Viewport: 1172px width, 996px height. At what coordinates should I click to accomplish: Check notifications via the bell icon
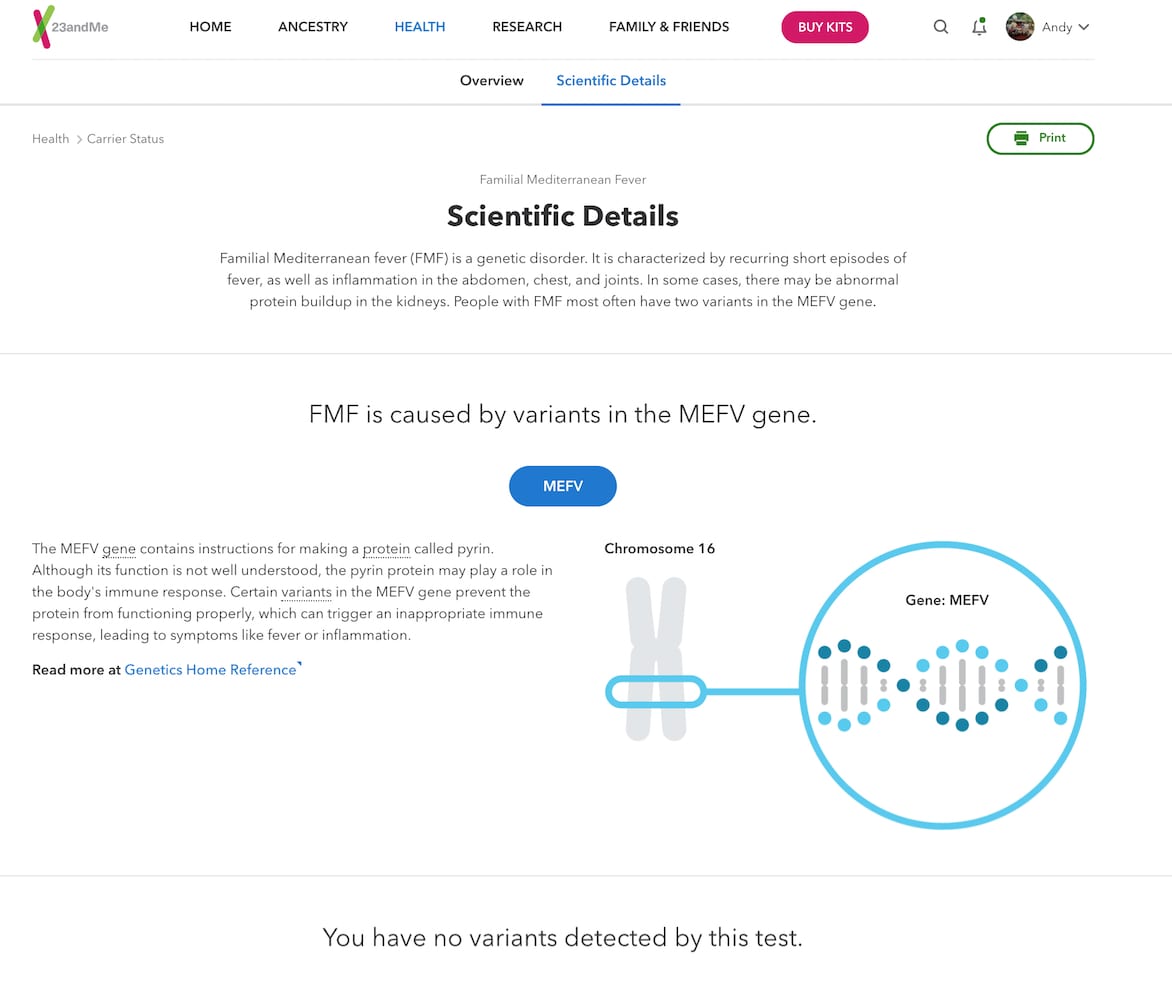pyautogui.click(x=978, y=27)
